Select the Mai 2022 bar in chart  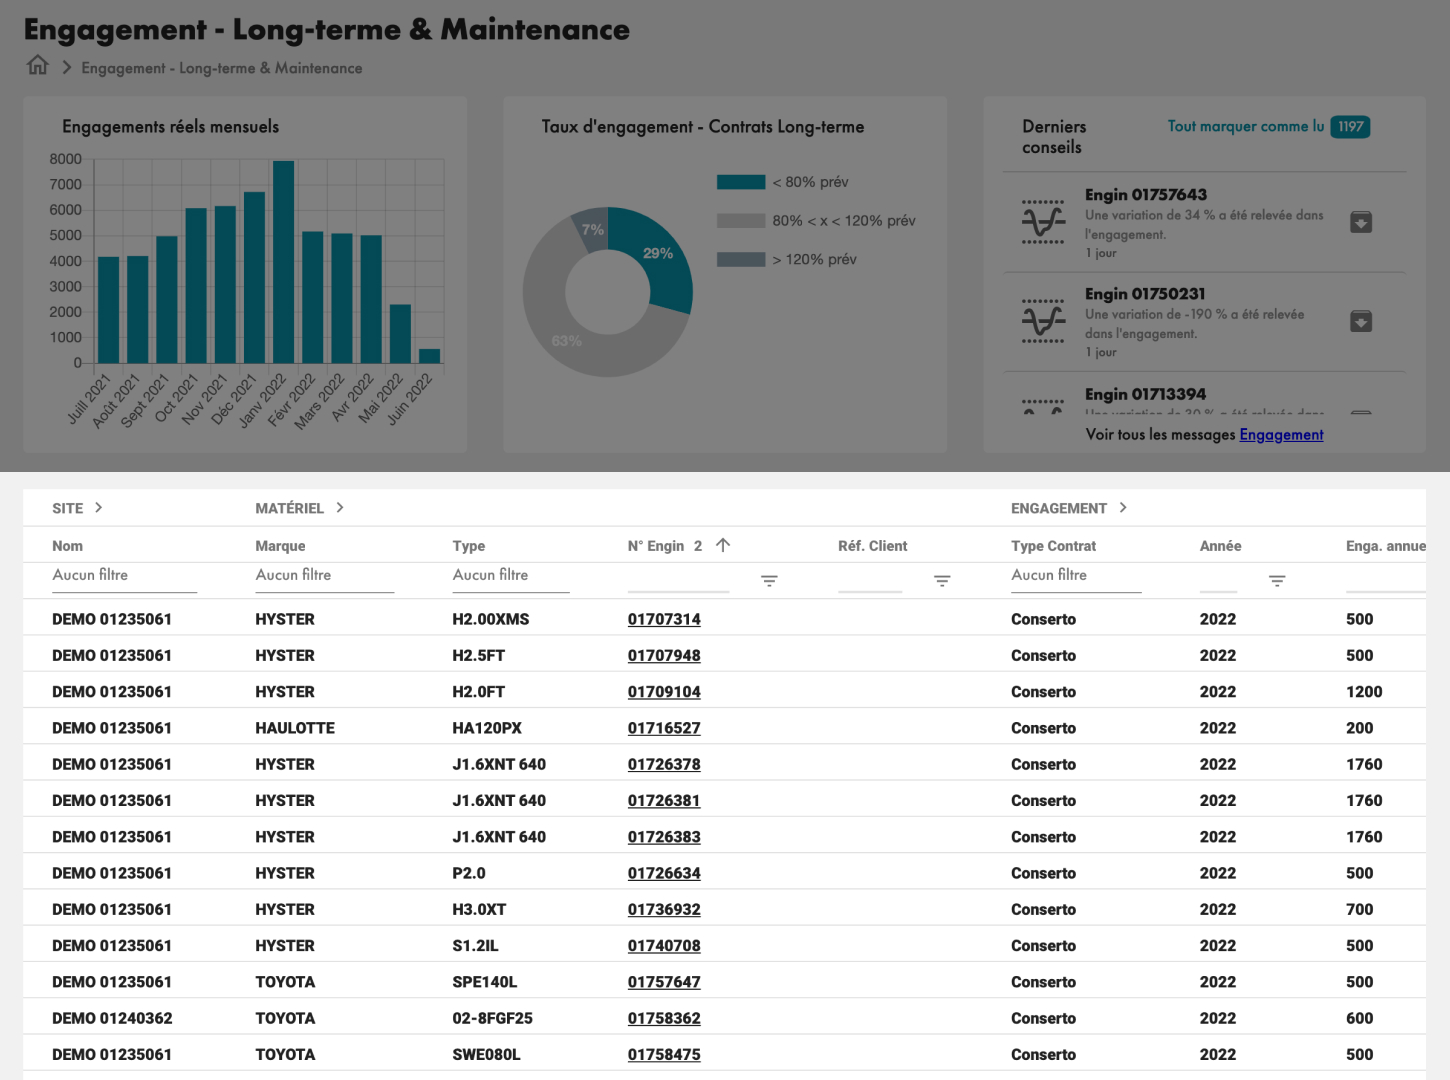(x=400, y=334)
